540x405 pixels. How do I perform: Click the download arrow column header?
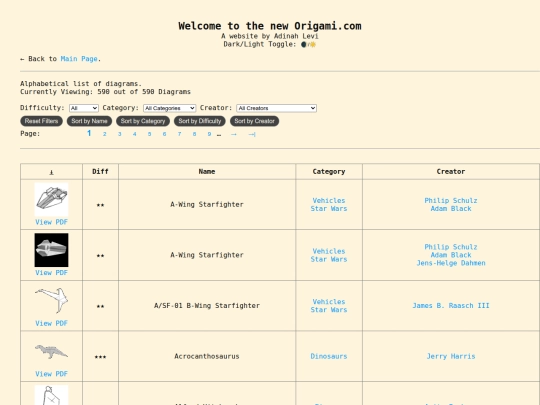[x=51, y=172]
